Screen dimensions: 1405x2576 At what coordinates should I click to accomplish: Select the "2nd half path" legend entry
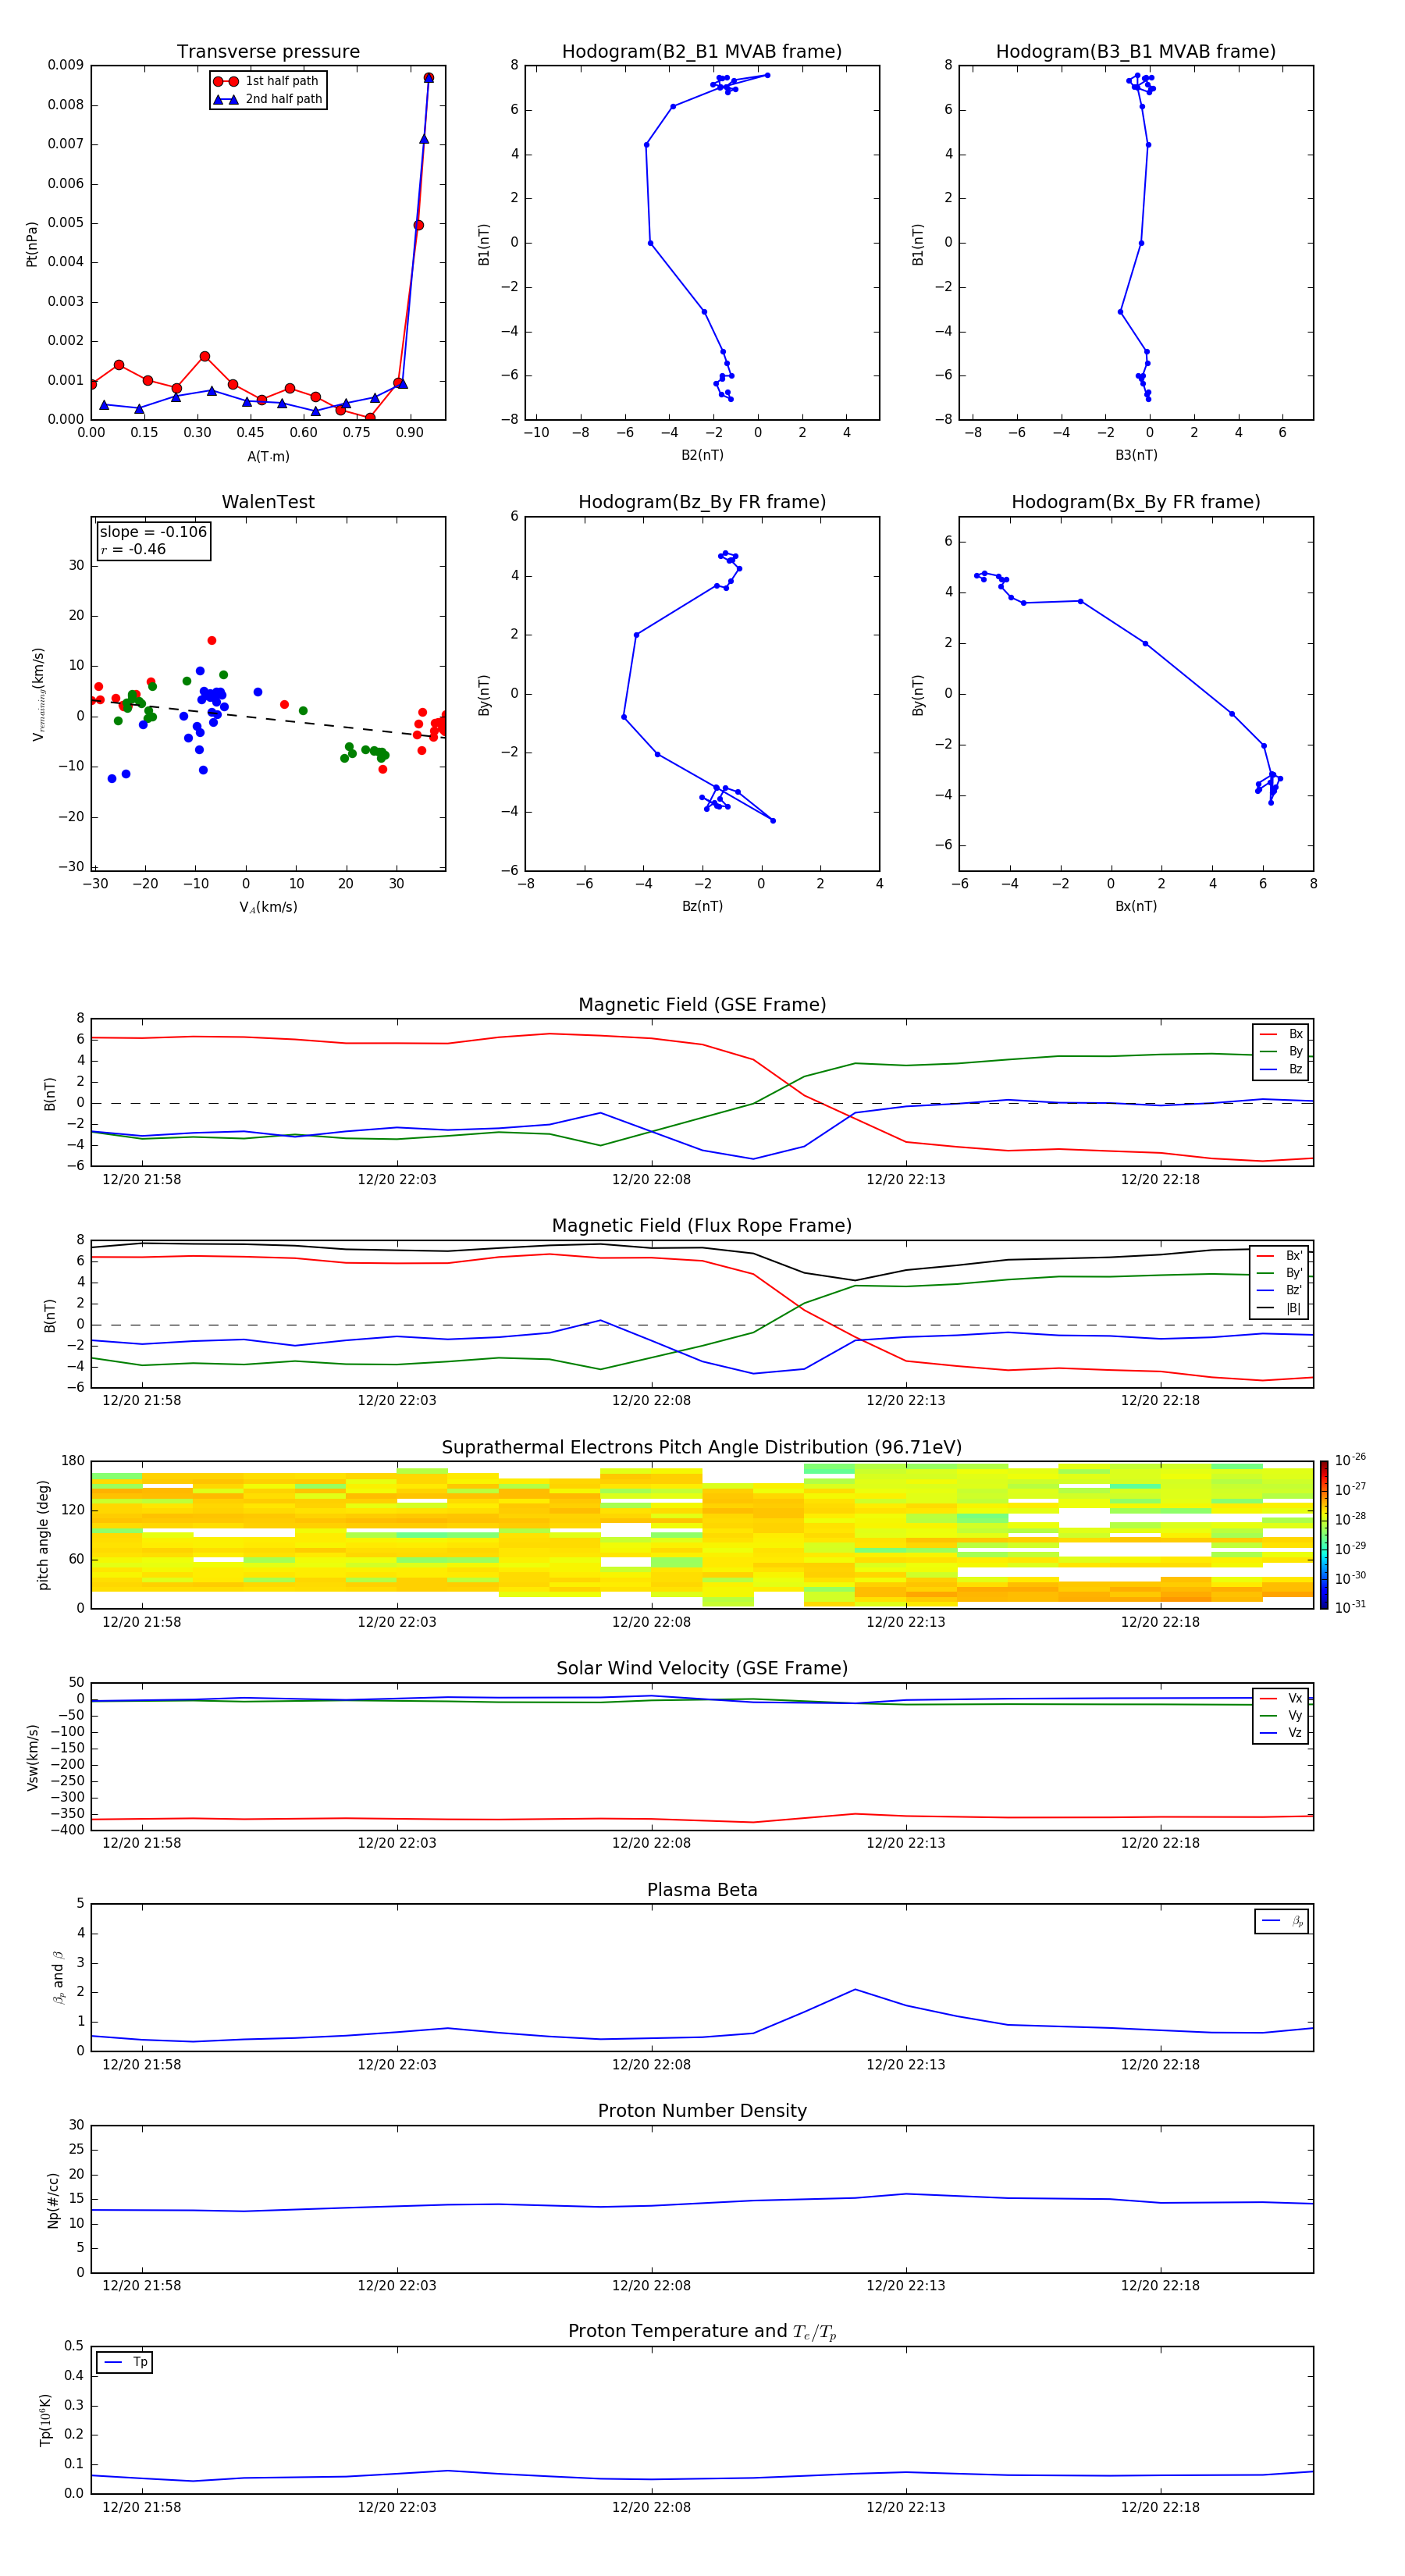point(268,99)
